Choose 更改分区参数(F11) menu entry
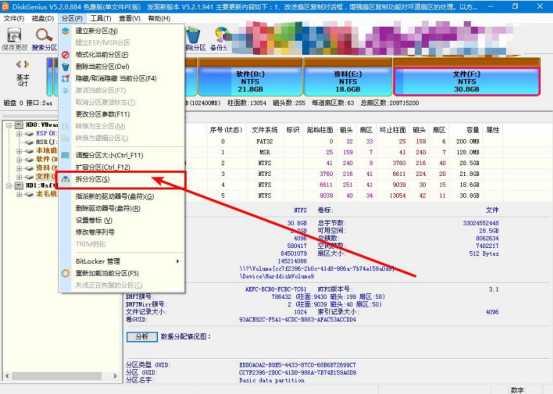Screen dimensions: 553x394 point(103,114)
